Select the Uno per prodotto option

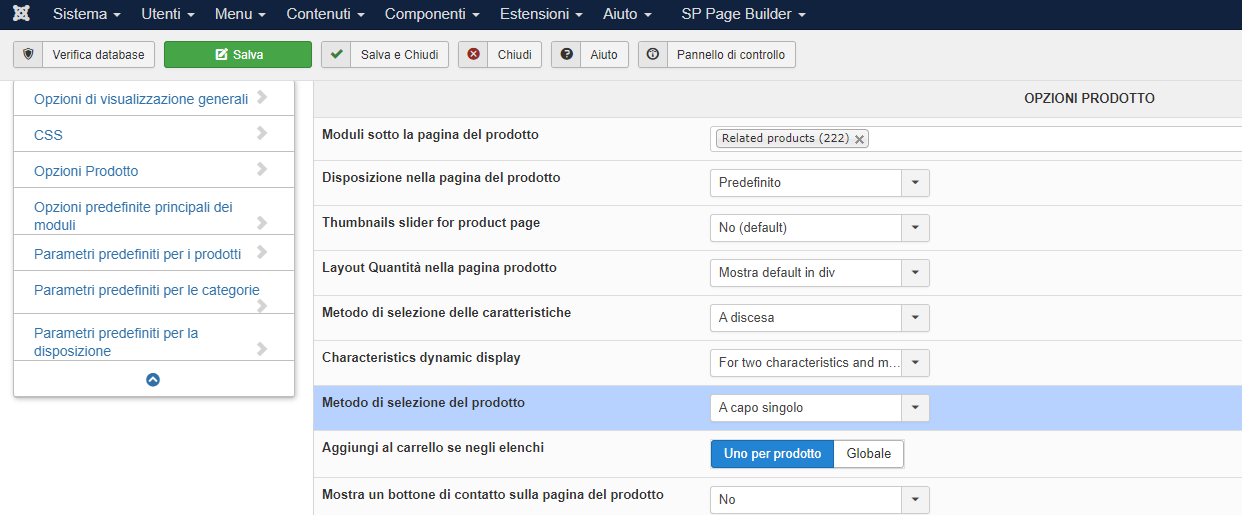point(772,454)
